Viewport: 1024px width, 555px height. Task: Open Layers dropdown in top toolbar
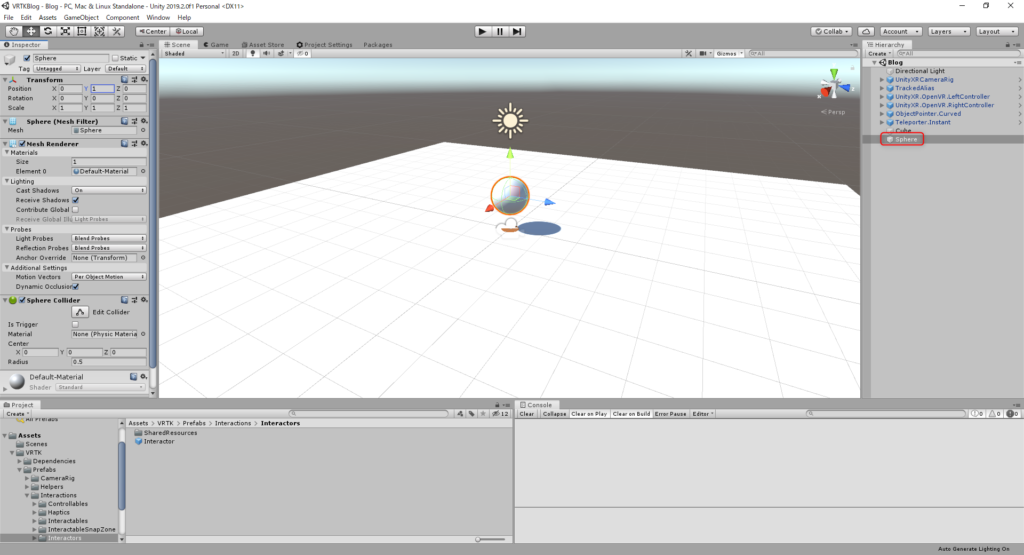point(948,31)
